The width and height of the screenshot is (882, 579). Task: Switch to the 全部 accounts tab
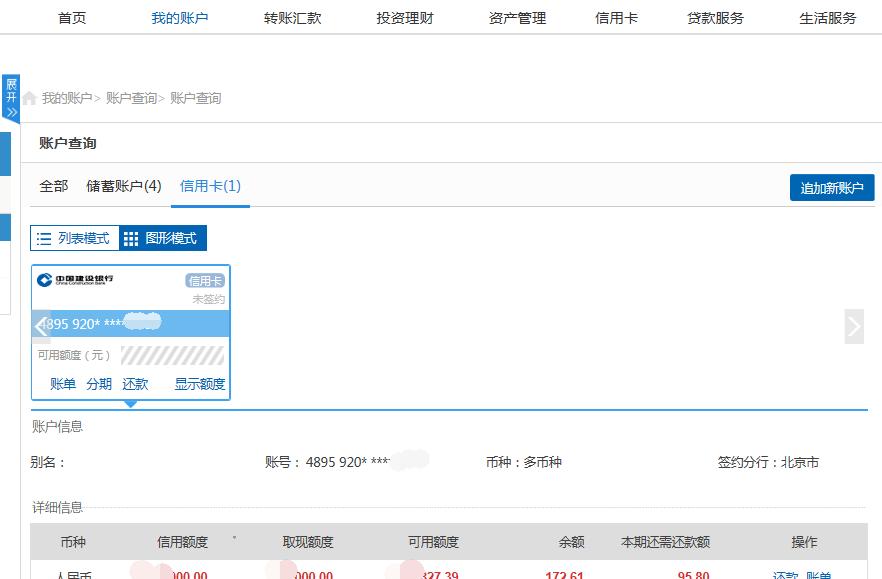tap(56, 186)
